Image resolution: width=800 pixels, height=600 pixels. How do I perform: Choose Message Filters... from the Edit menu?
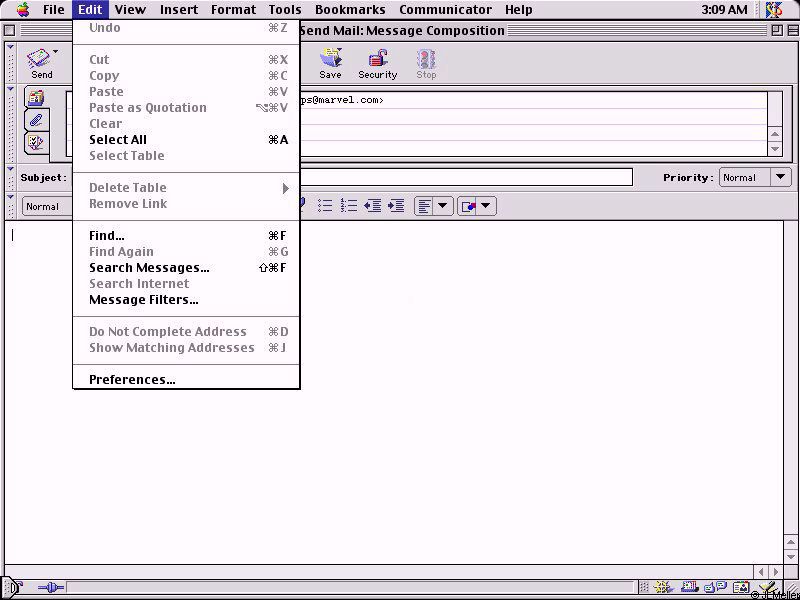click(x=186, y=300)
